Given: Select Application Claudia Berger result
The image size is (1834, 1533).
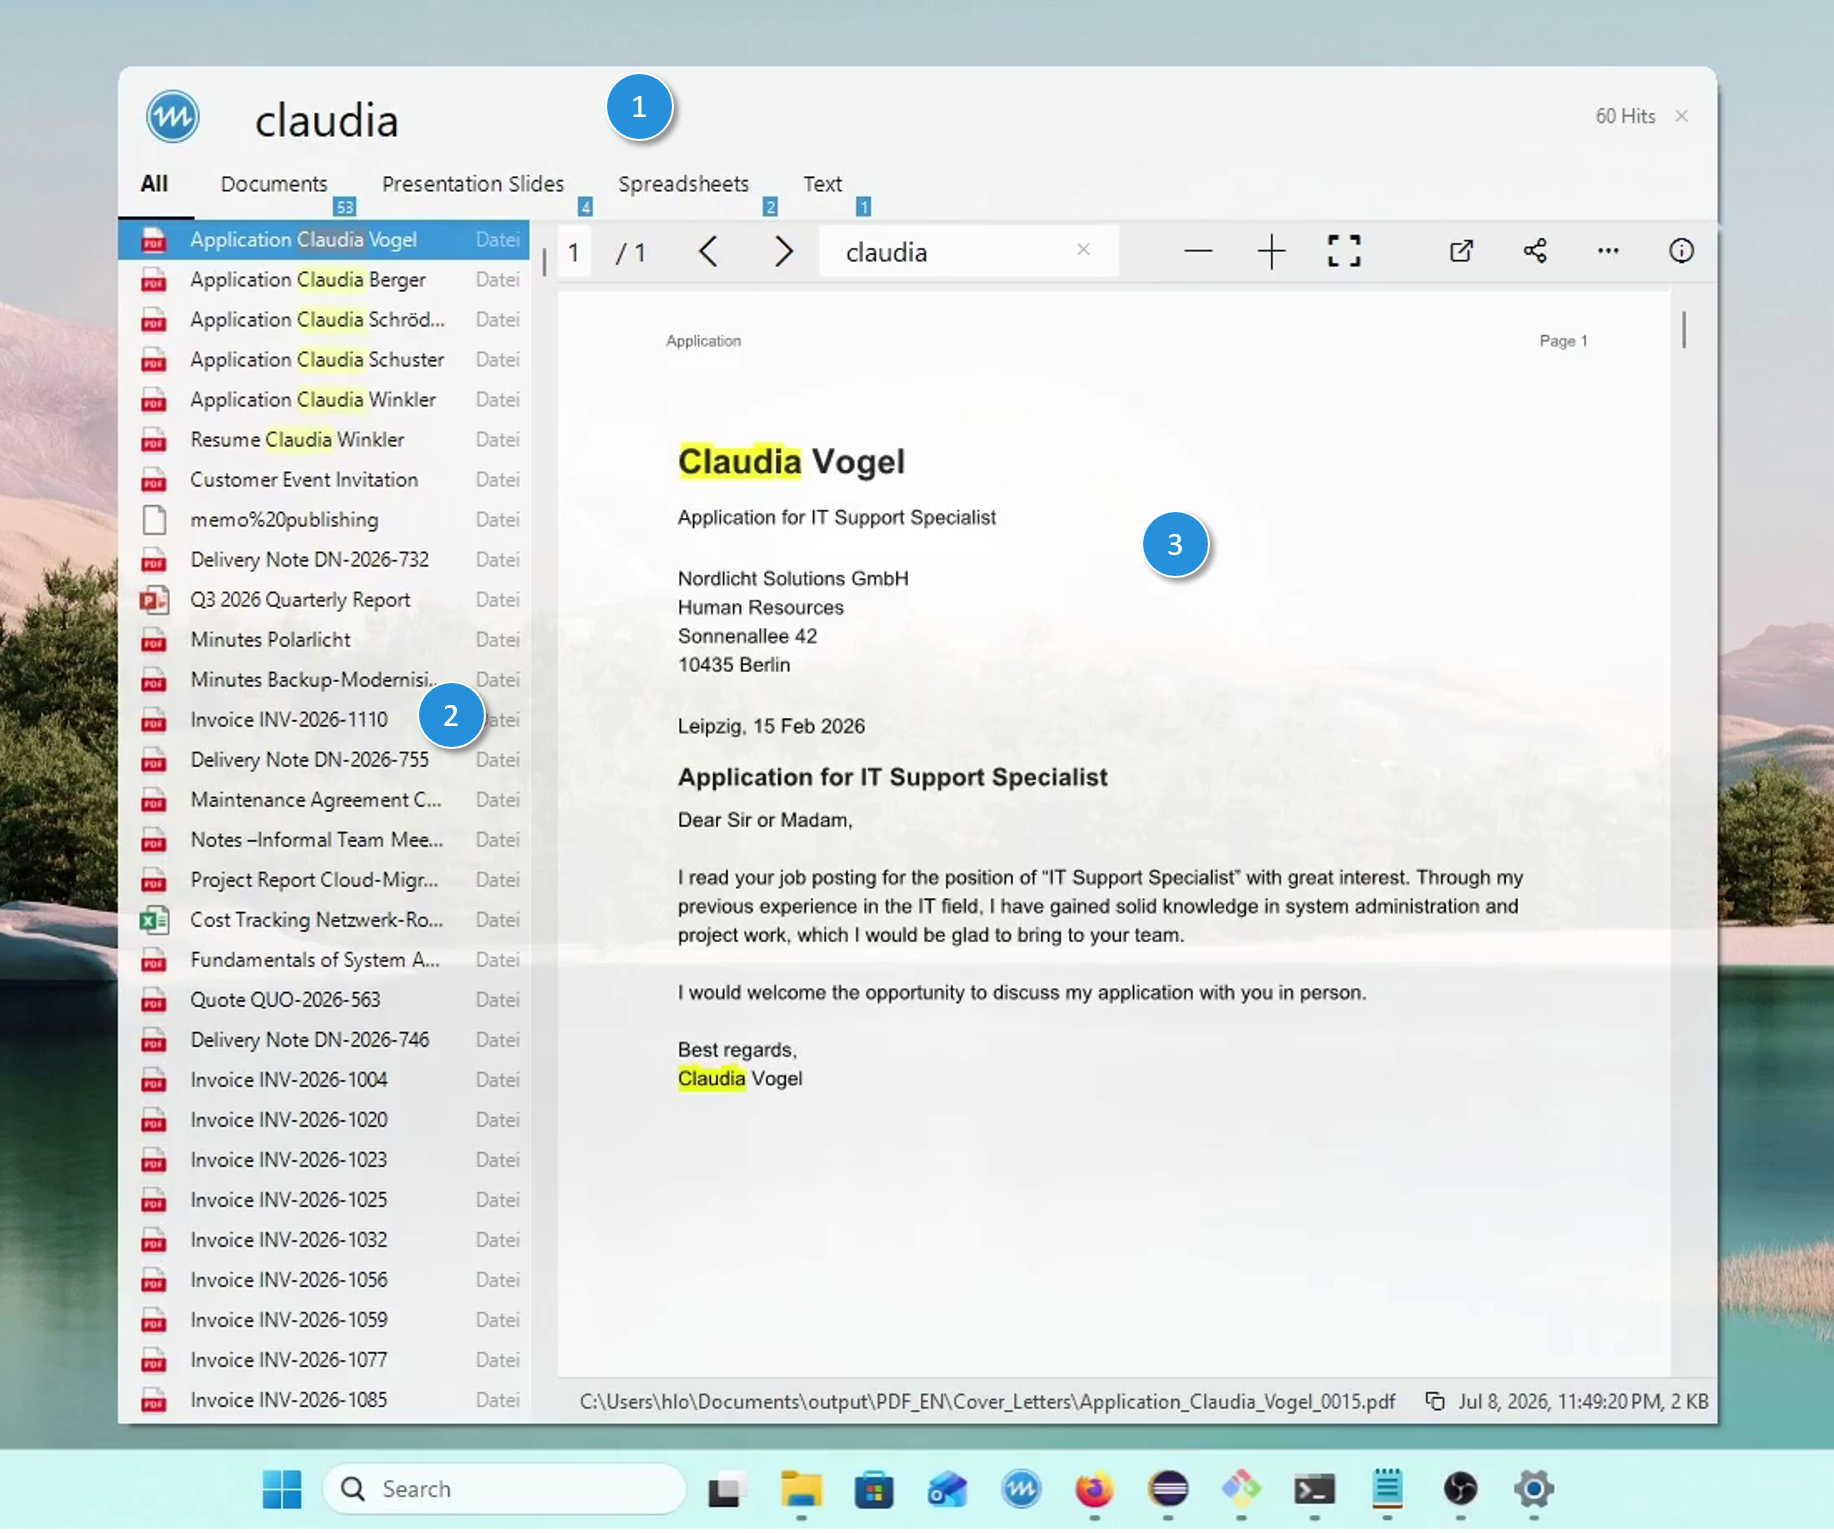Looking at the screenshot, I should point(324,280).
